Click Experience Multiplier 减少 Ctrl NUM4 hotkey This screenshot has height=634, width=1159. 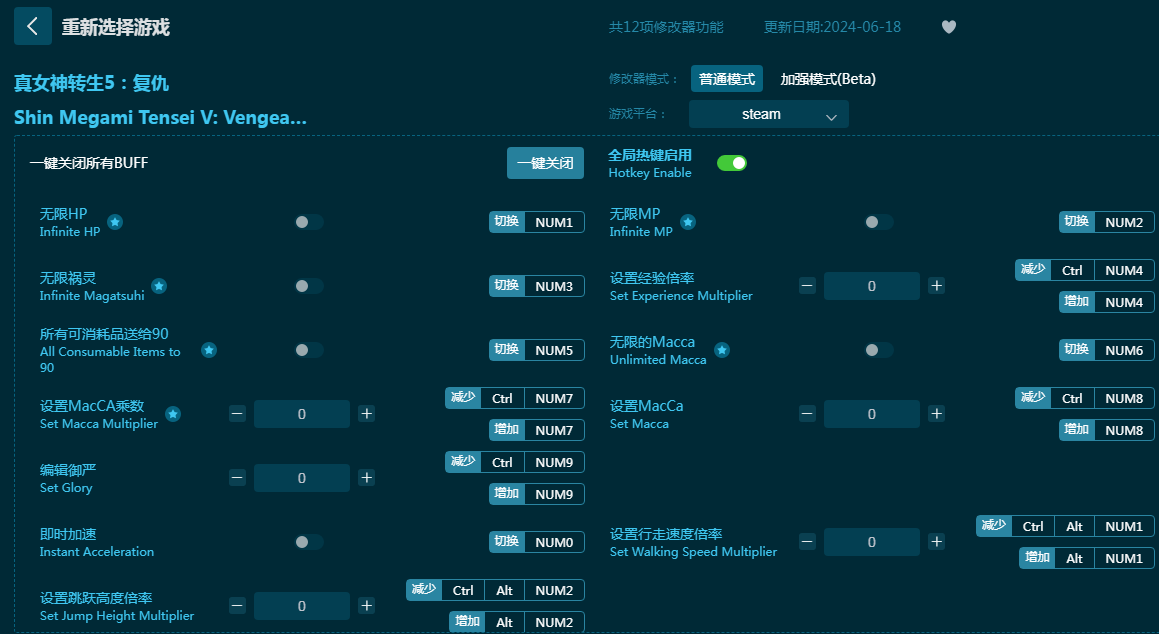click(1085, 270)
